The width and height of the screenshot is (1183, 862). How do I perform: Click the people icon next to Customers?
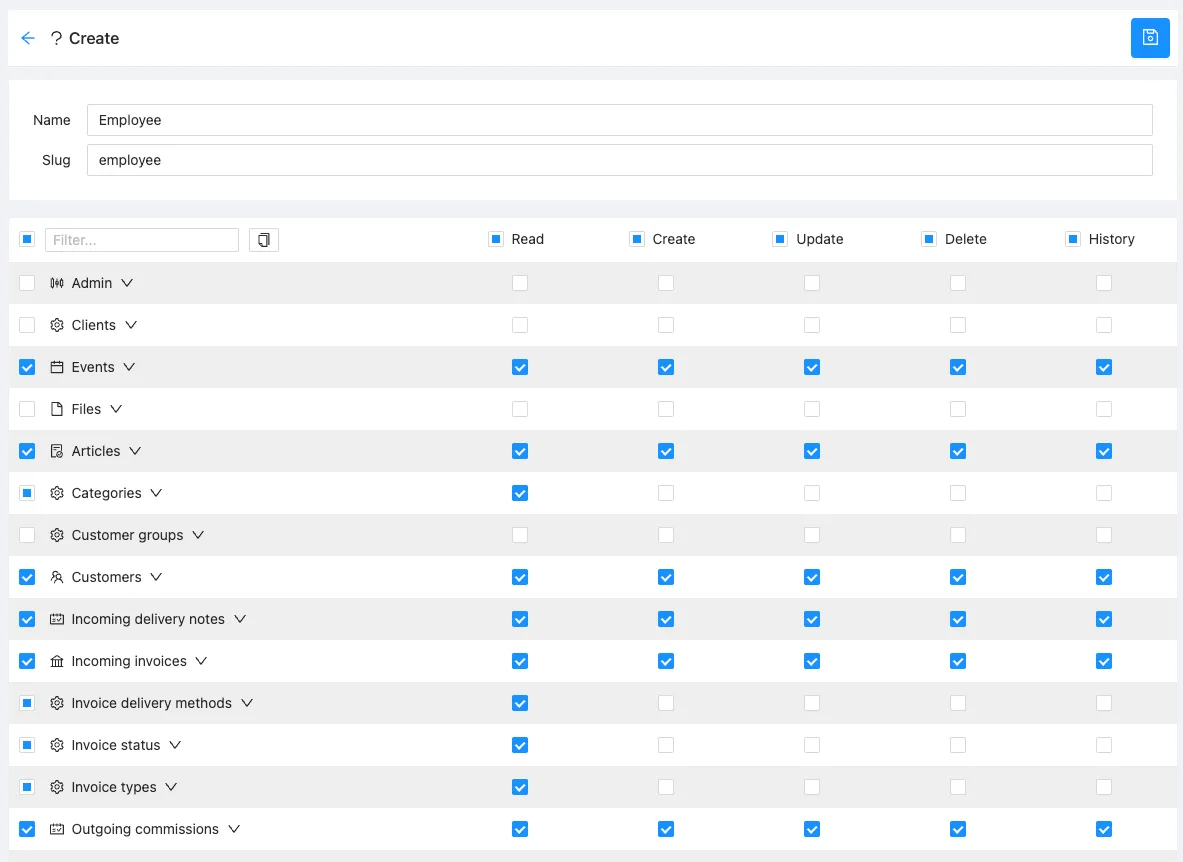pyautogui.click(x=57, y=577)
